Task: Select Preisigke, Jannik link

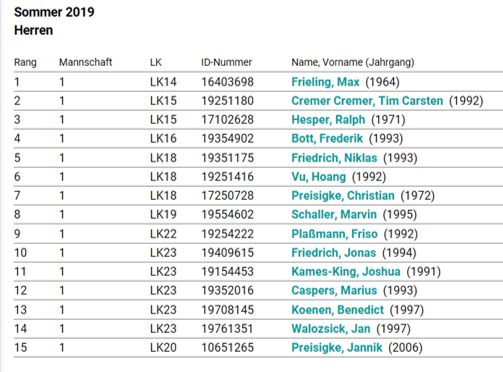Action: [337, 348]
